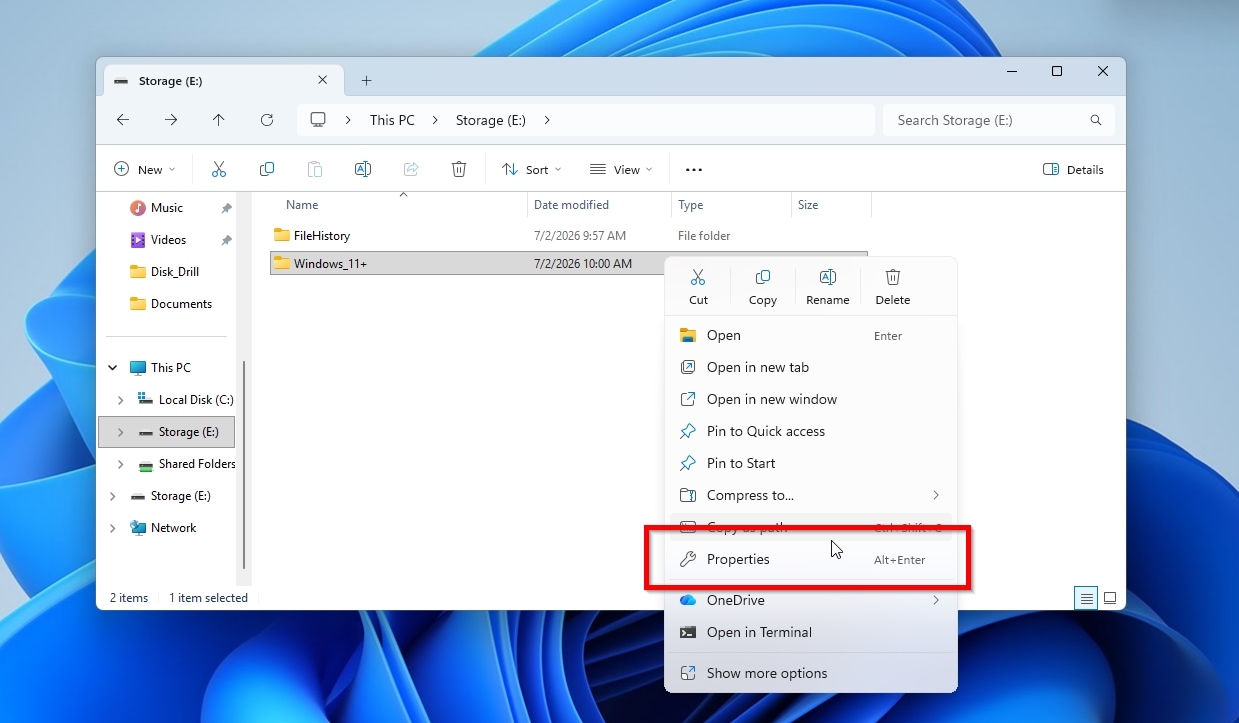Screen dimensions: 1239x723
Task: Select Open in new window
Action: point(811,399)
